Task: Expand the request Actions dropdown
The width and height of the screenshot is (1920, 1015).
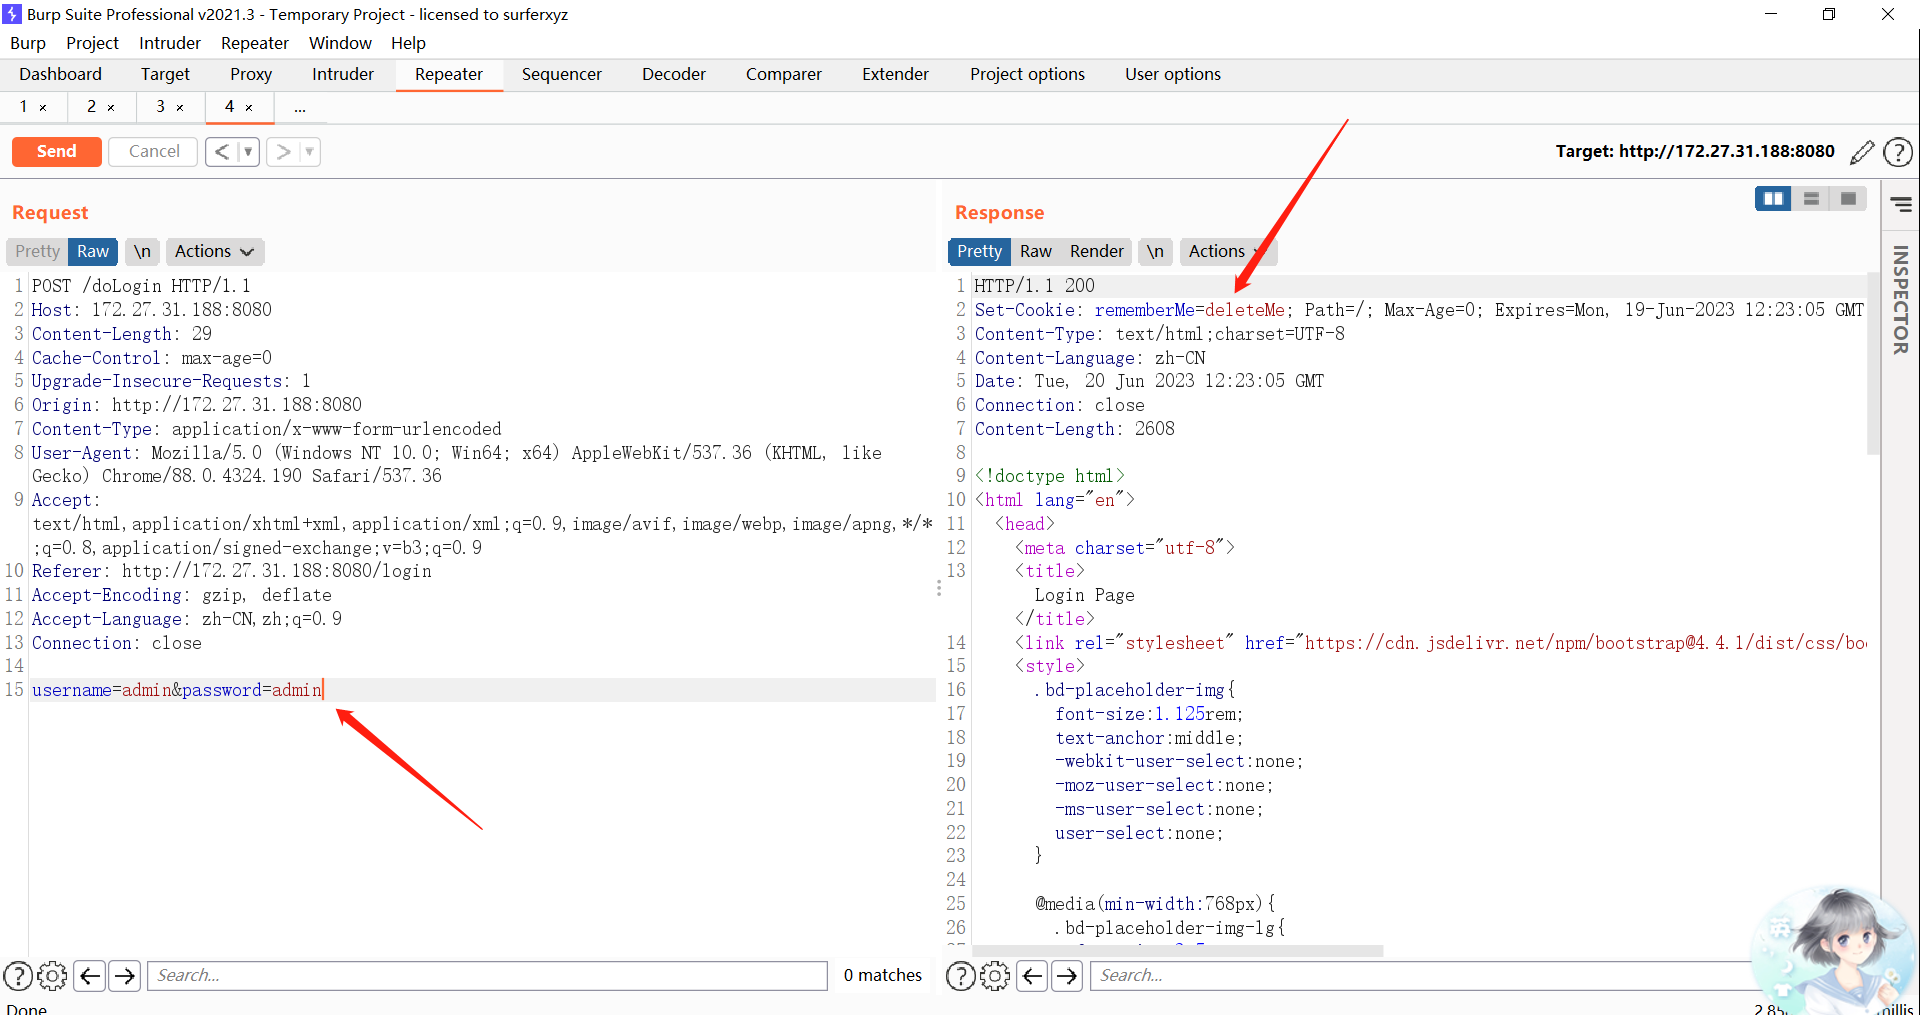Action: point(214,252)
